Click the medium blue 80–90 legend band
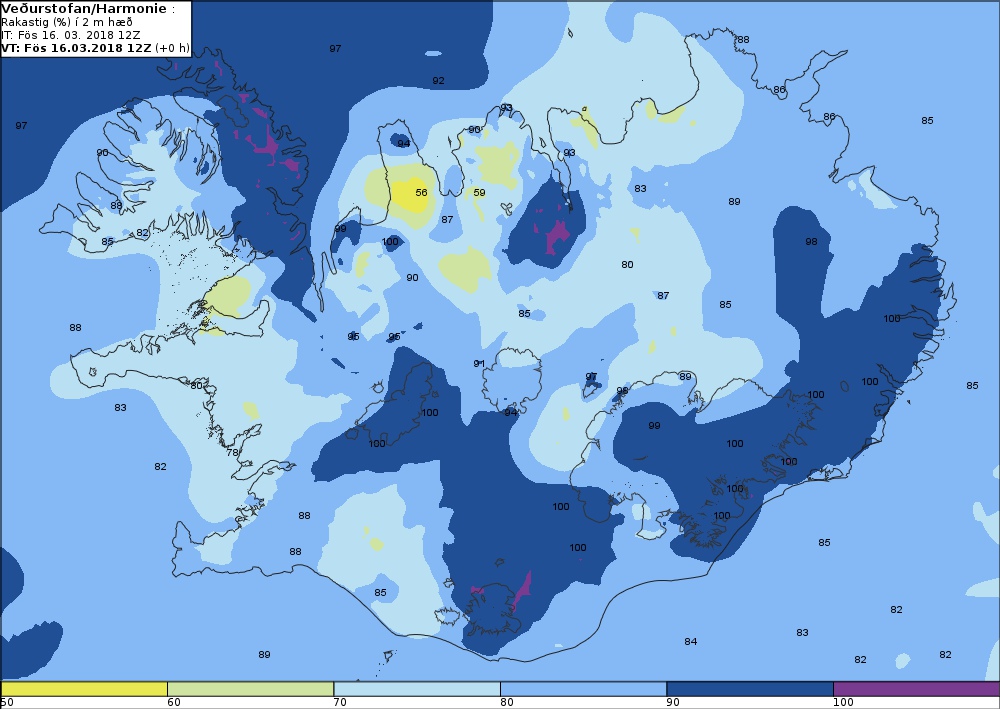1000x709 pixels. tap(584, 689)
